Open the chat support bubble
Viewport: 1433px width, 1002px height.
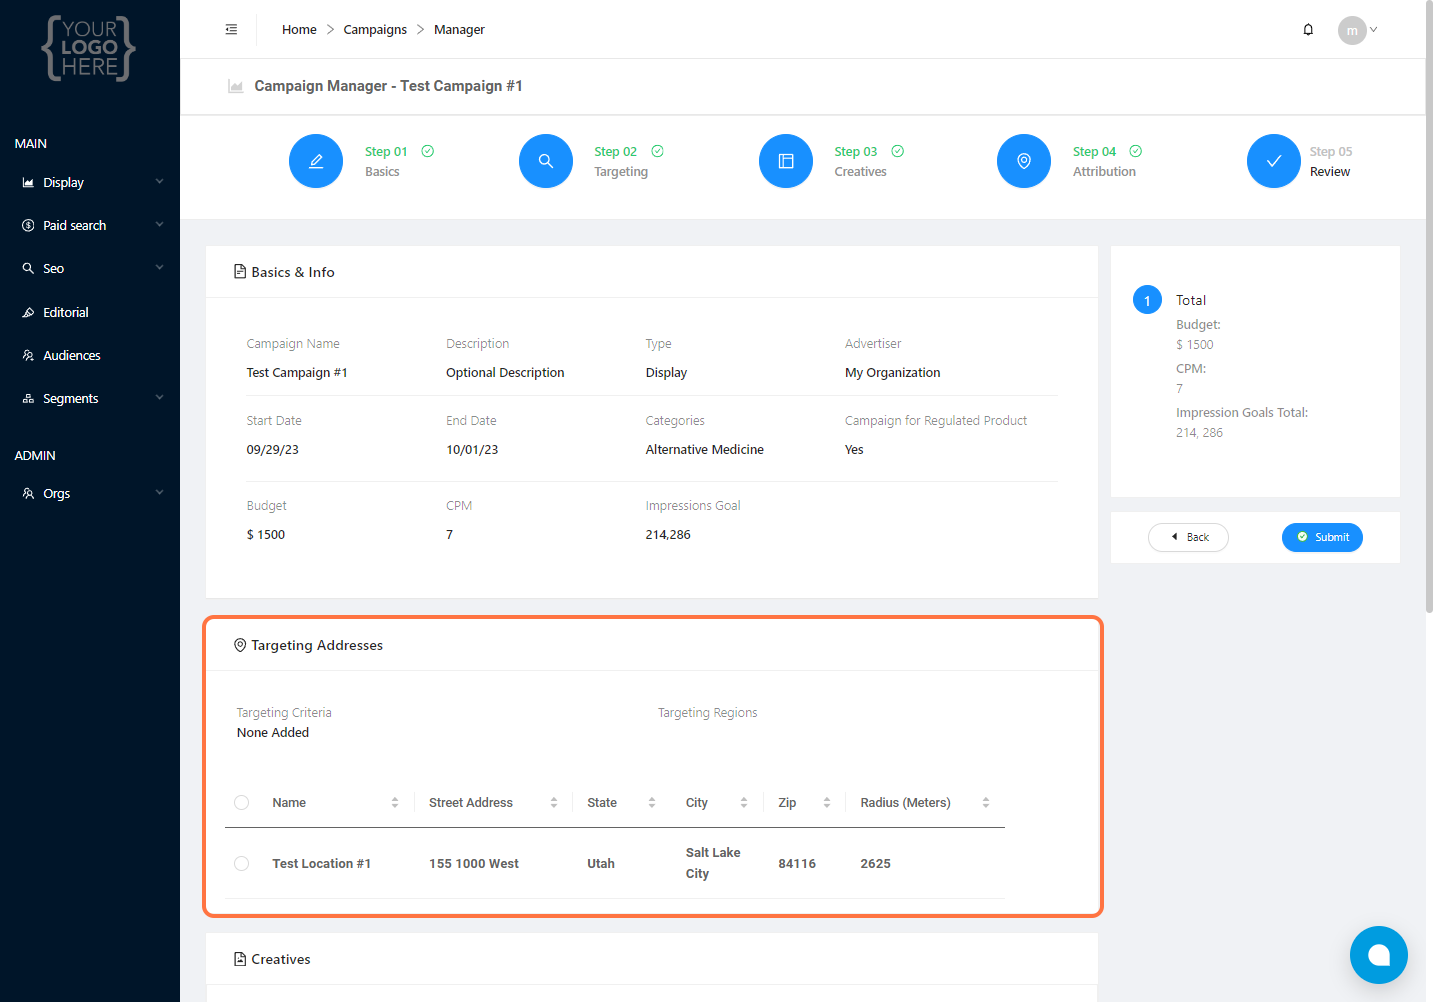(x=1378, y=955)
